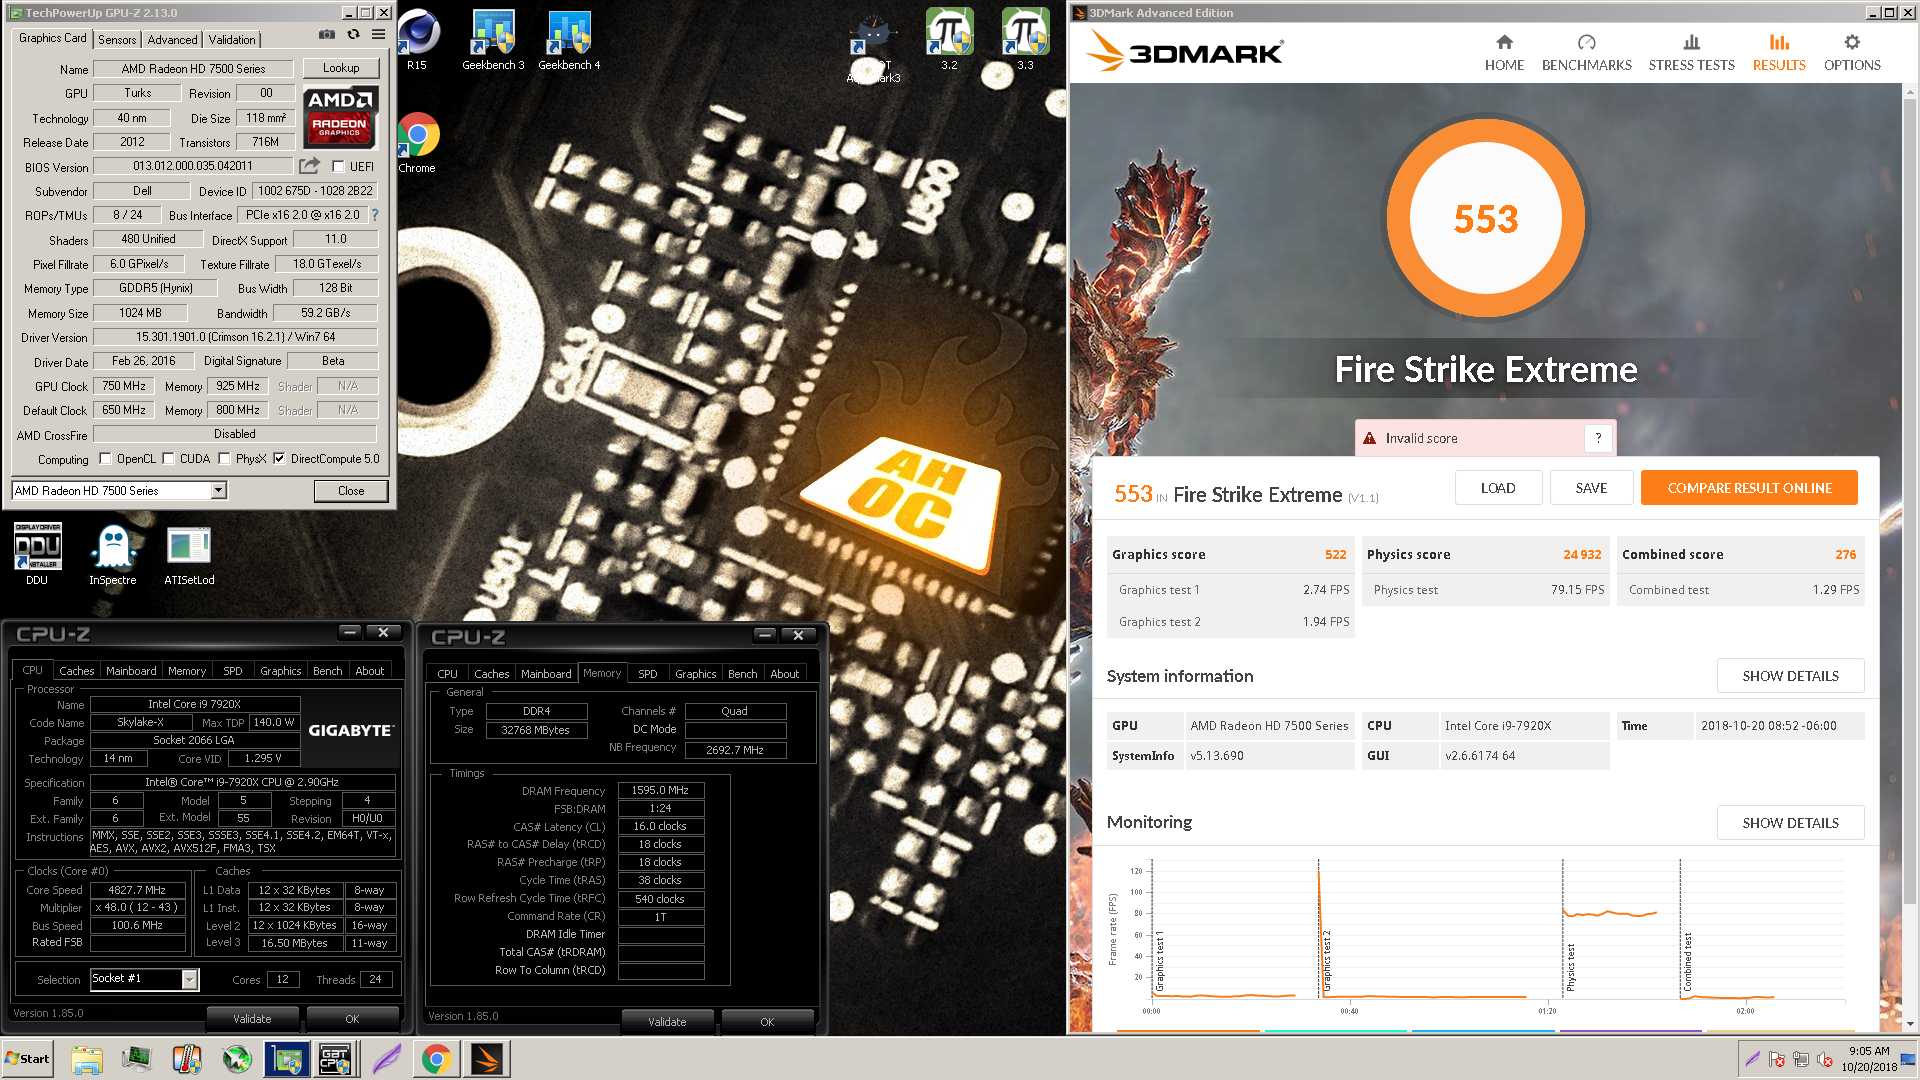Toggle the CUDA checkbox
The height and width of the screenshot is (1080, 1920).
pyautogui.click(x=168, y=459)
